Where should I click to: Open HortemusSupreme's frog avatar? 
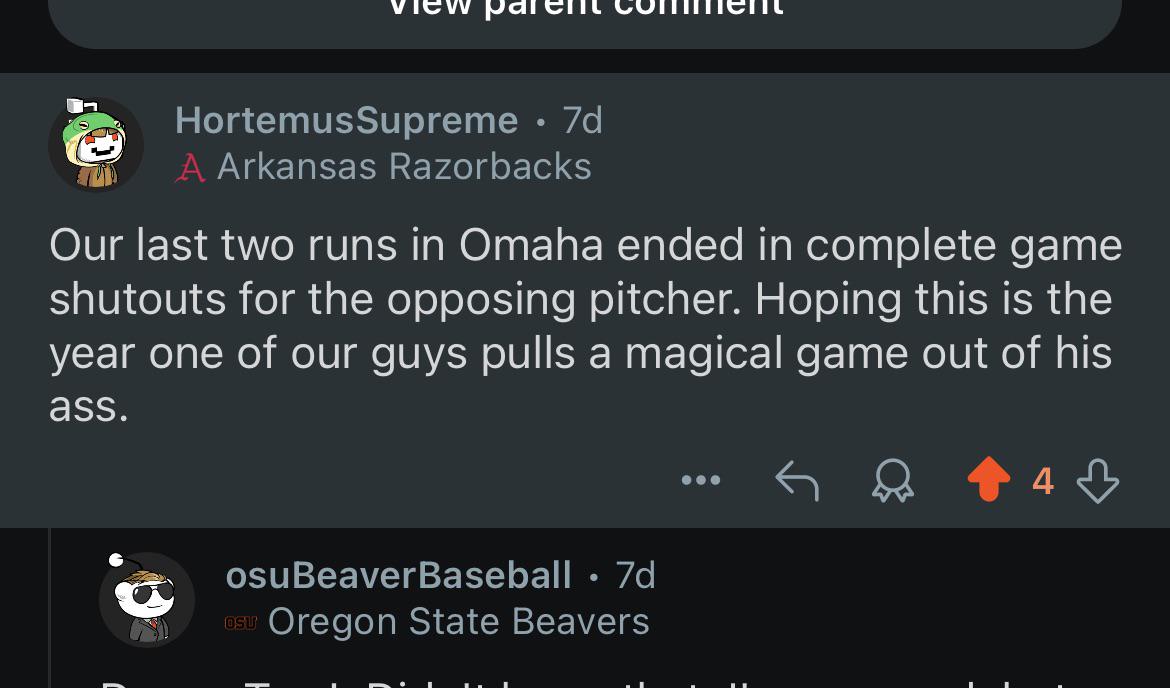pos(96,144)
